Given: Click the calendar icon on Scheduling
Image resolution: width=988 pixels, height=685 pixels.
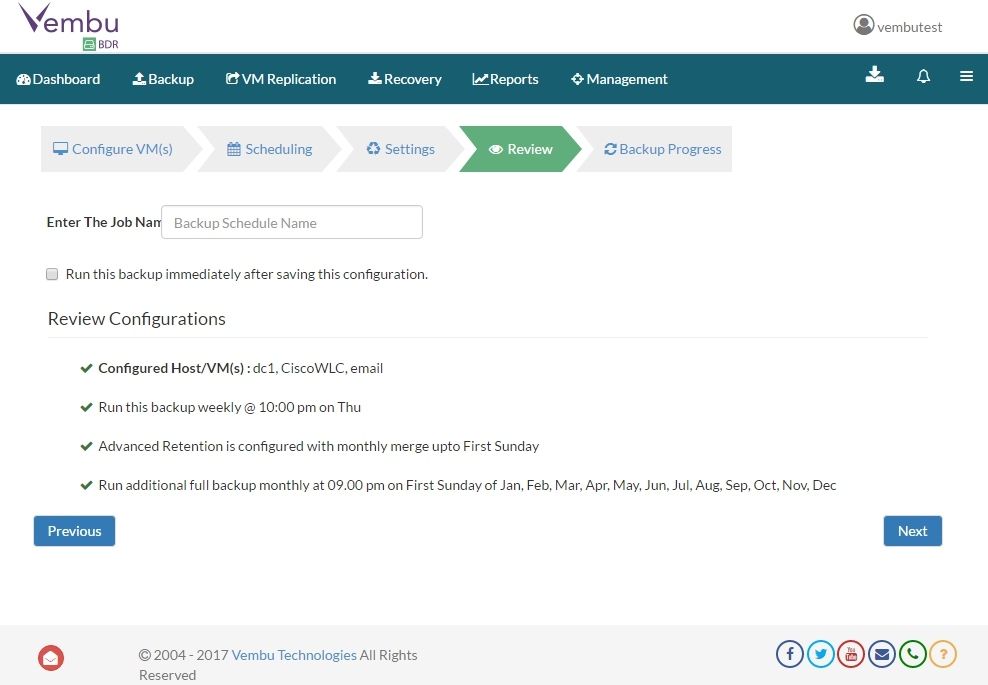Looking at the screenshot, I should [234, 149].
